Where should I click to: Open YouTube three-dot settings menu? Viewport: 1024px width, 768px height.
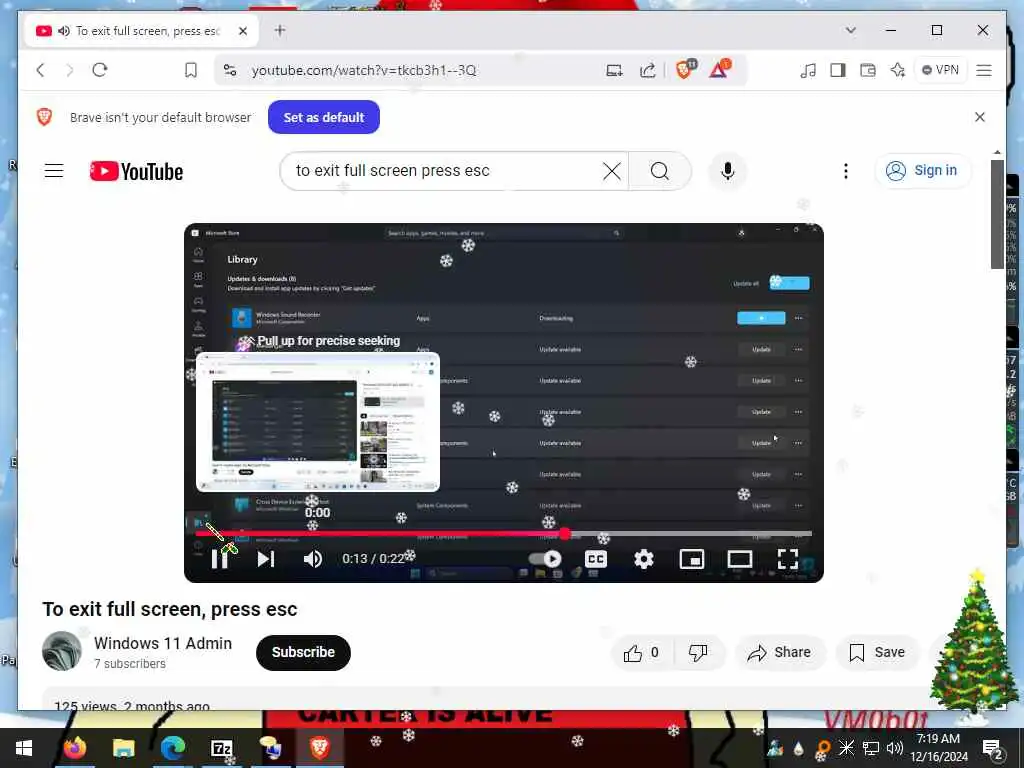click(846, 171)
